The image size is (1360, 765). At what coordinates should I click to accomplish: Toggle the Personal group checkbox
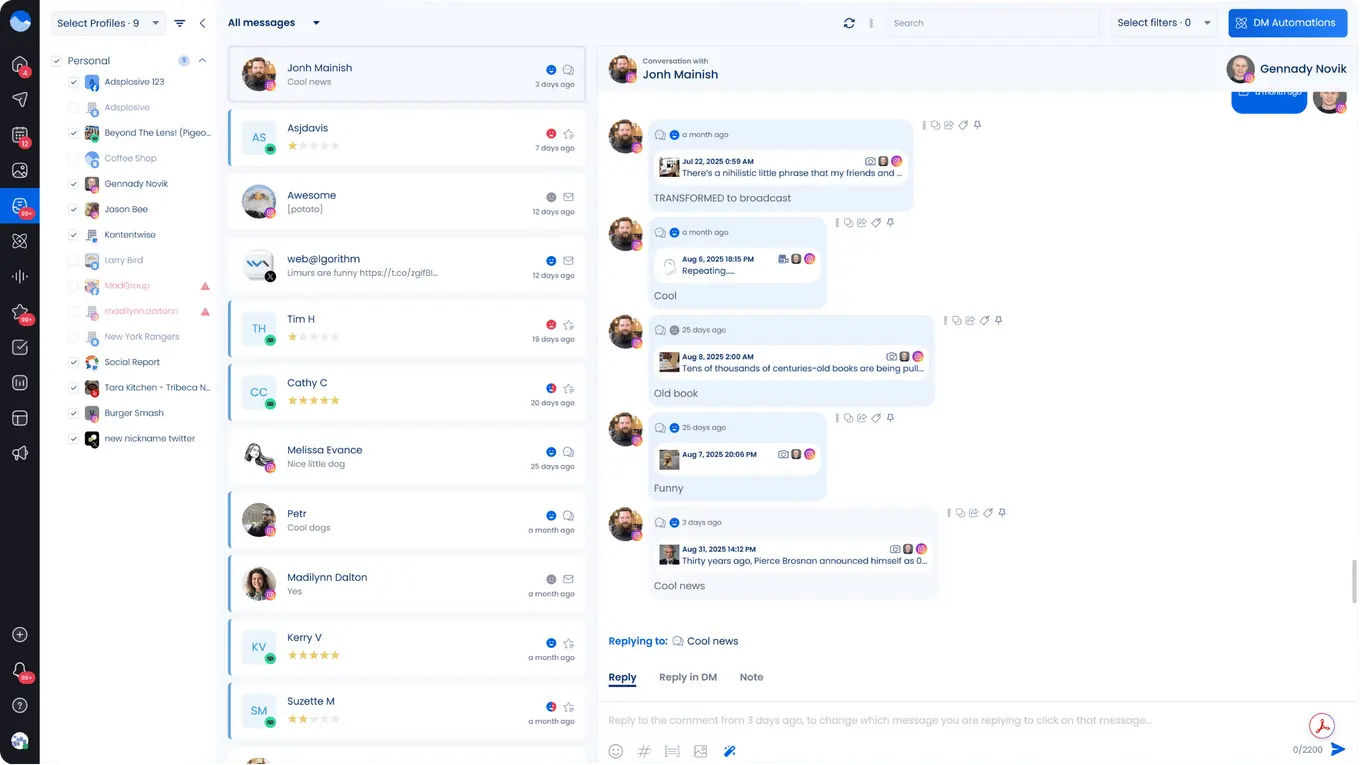56,61
